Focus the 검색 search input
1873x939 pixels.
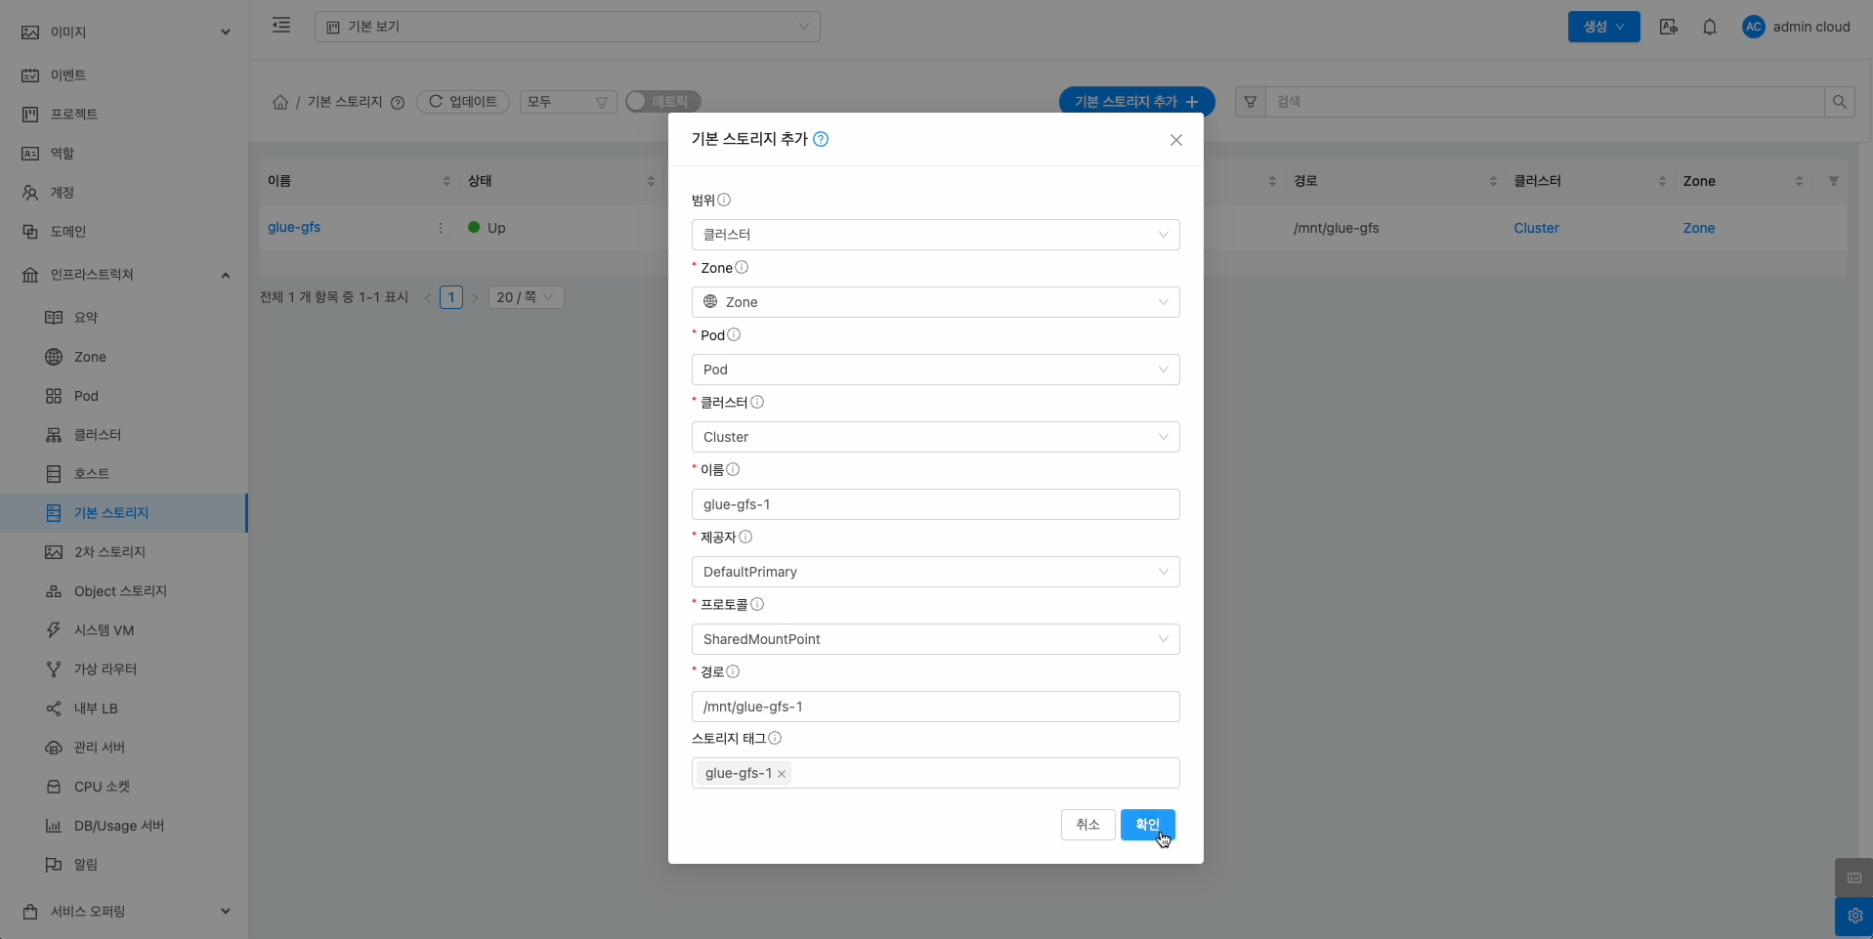point(1544,102)
